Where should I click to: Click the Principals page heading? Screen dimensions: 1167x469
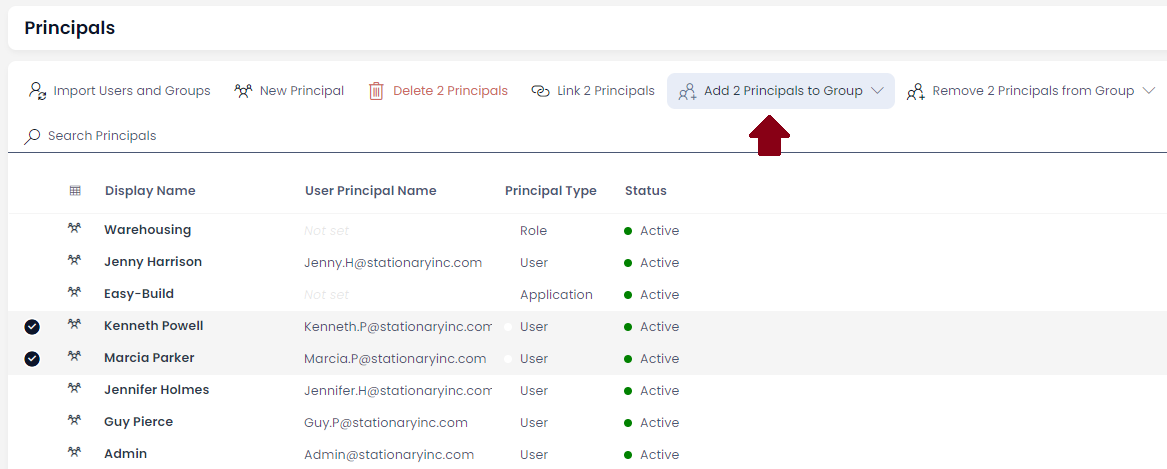[70, 28]
